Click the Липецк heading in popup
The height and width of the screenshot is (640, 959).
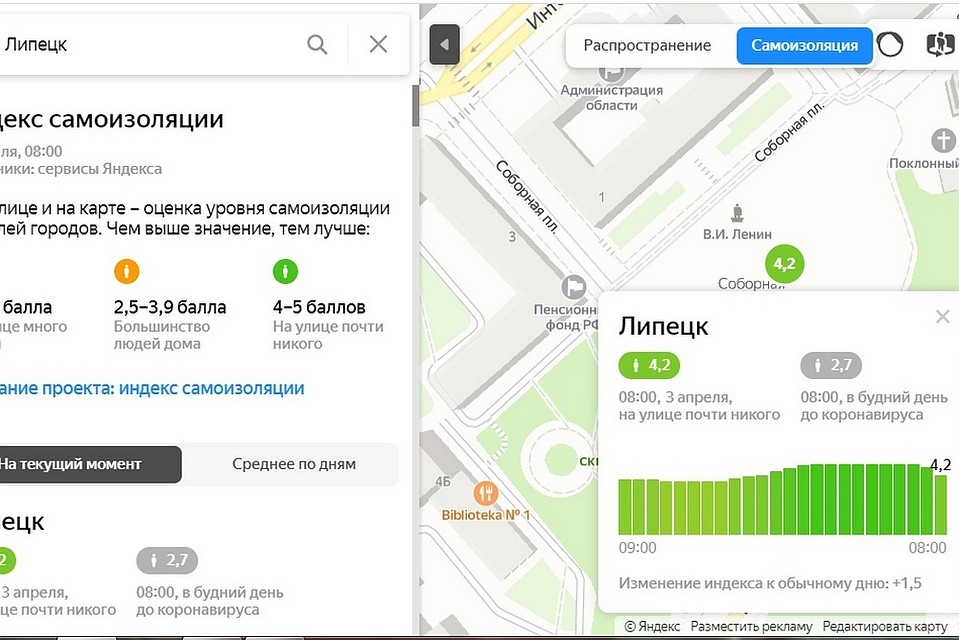click(x=663, y=326)
